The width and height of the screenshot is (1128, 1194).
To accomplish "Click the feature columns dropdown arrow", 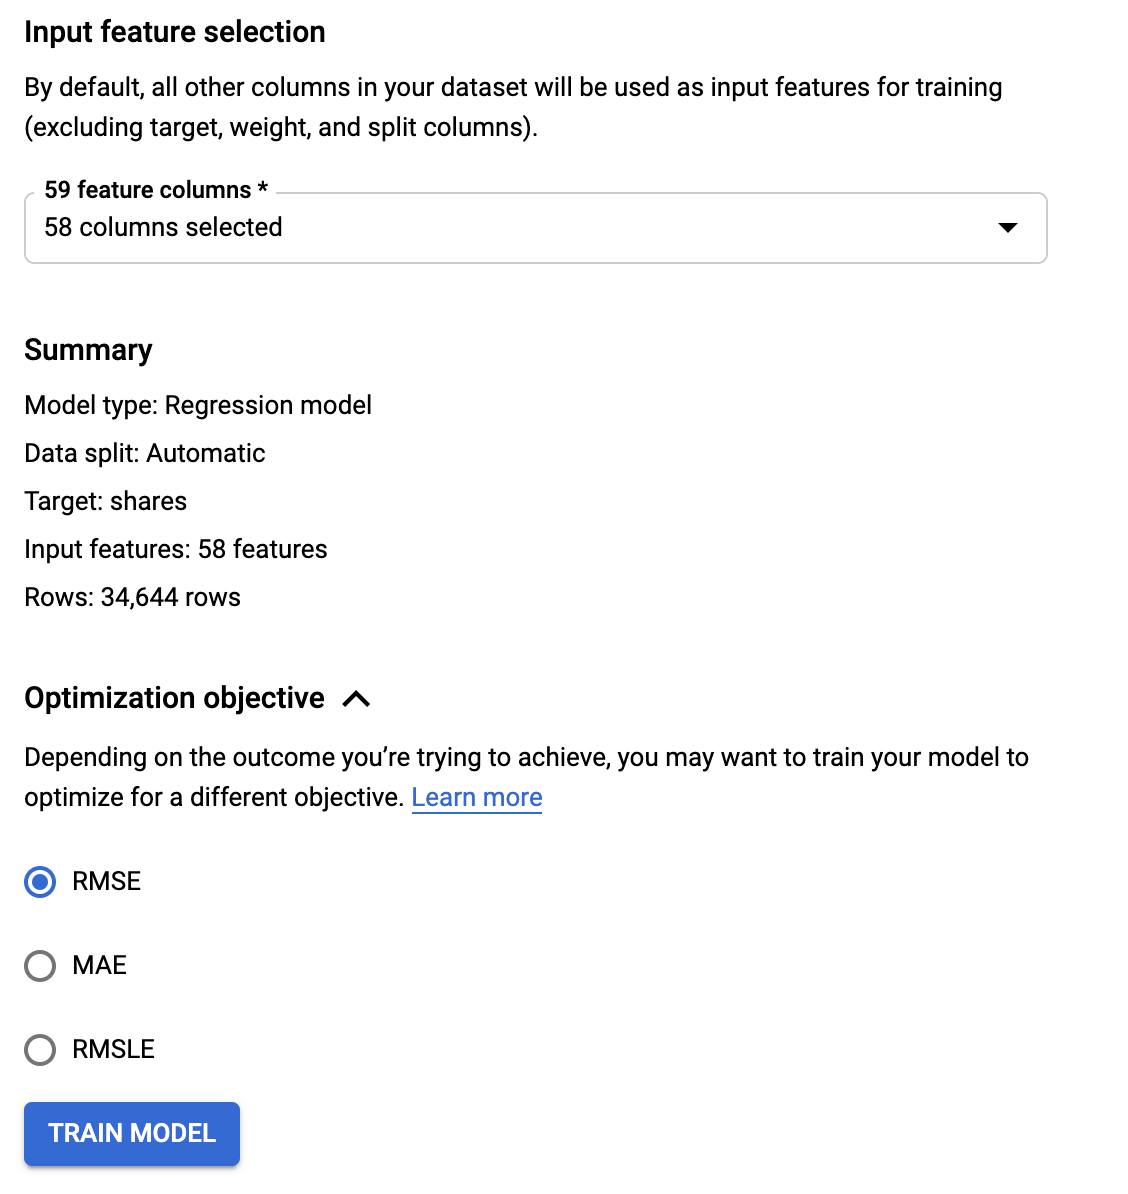I will pyautogui.click(x=1007, y=228).
